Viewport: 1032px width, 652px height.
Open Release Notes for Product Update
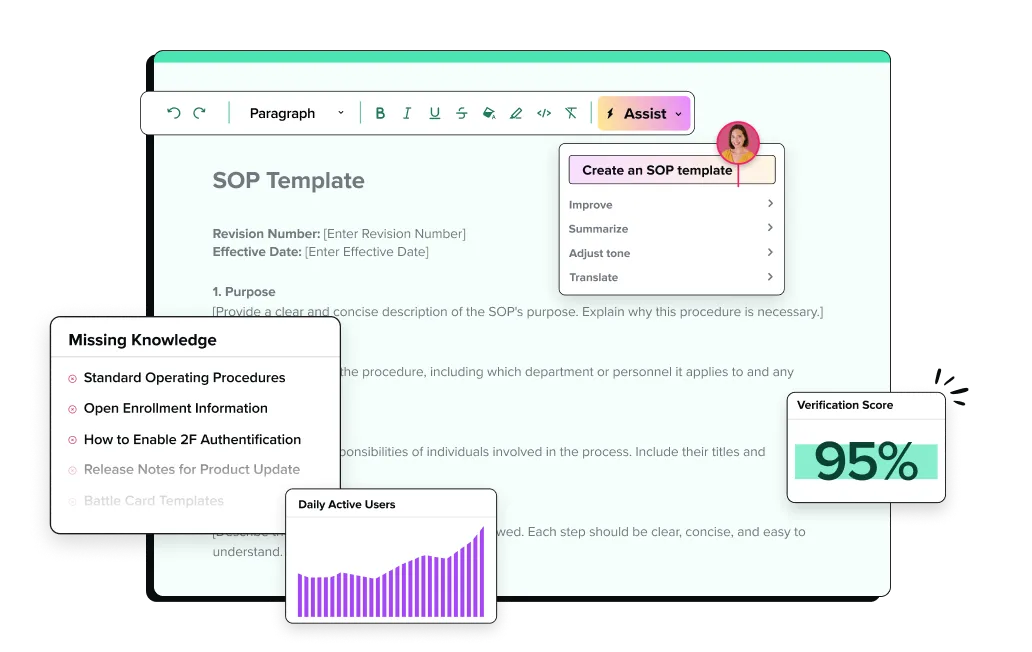click(x=192, y=469)
